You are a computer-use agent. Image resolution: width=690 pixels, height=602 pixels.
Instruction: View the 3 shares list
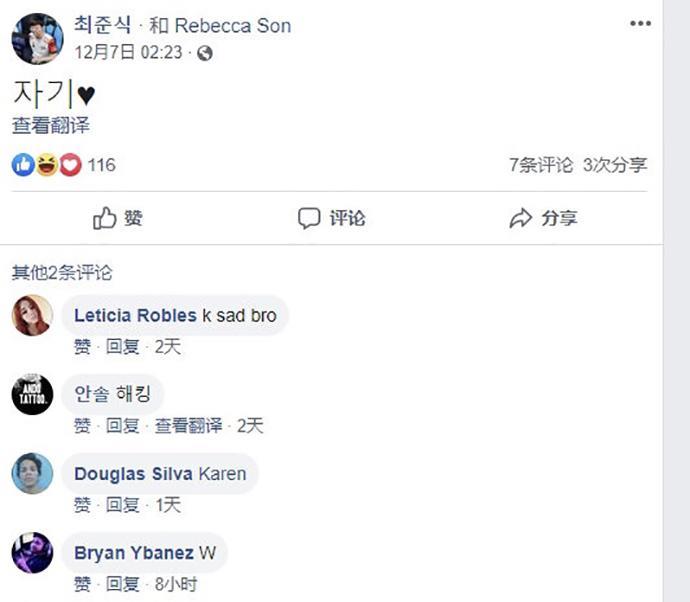point(614,165)
